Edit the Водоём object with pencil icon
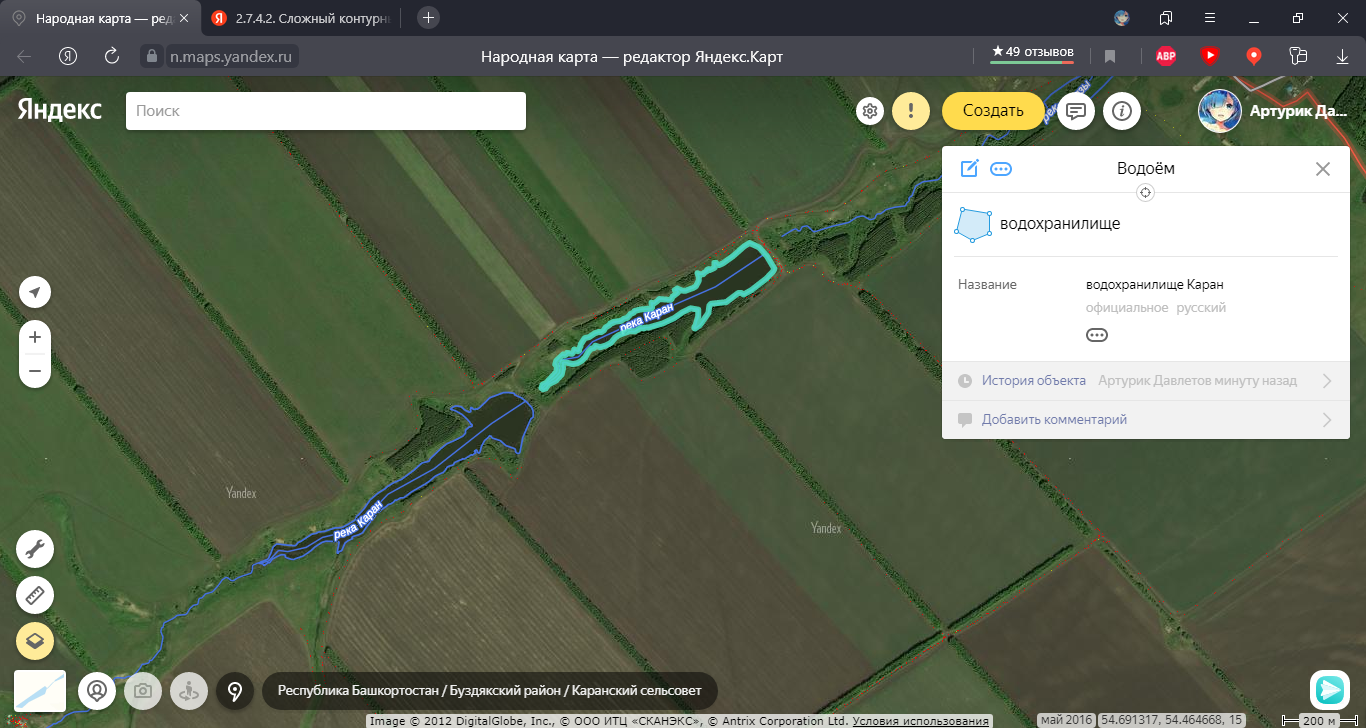Screen dimensions: 1366x728 (x=969, y=168)
